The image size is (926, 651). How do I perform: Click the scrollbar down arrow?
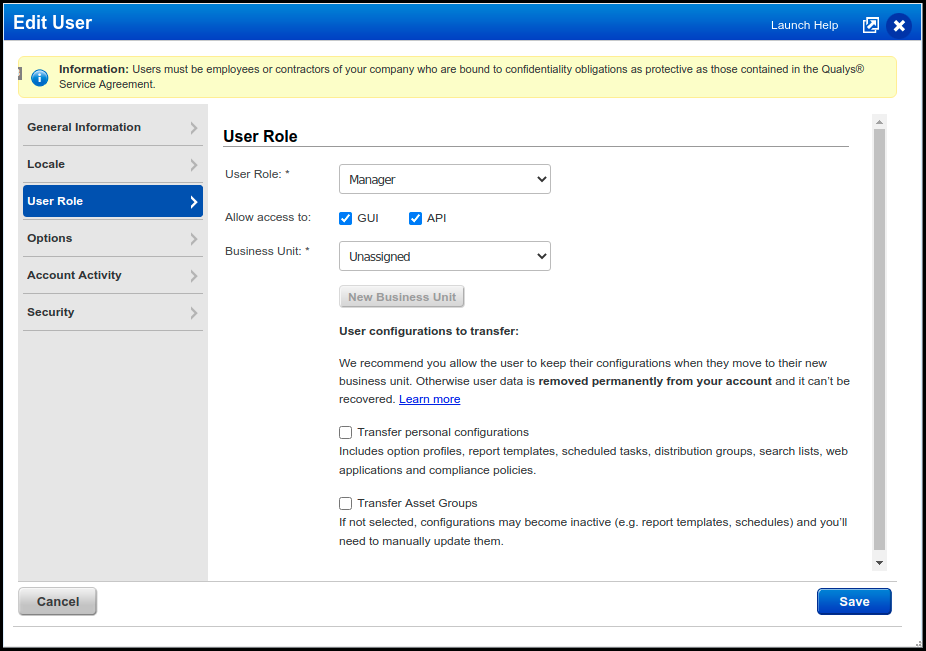click(879, 560)
